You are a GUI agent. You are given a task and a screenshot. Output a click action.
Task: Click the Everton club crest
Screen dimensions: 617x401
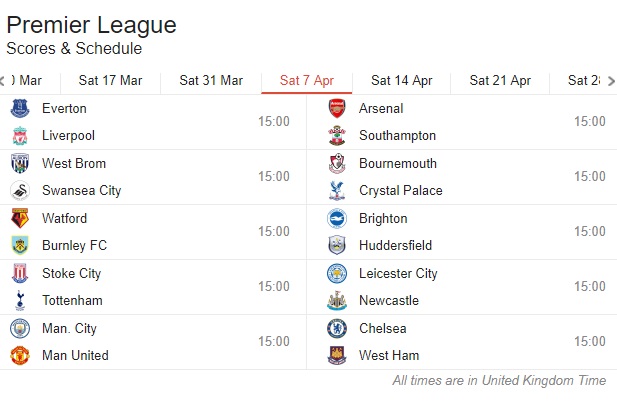[20, 108]
